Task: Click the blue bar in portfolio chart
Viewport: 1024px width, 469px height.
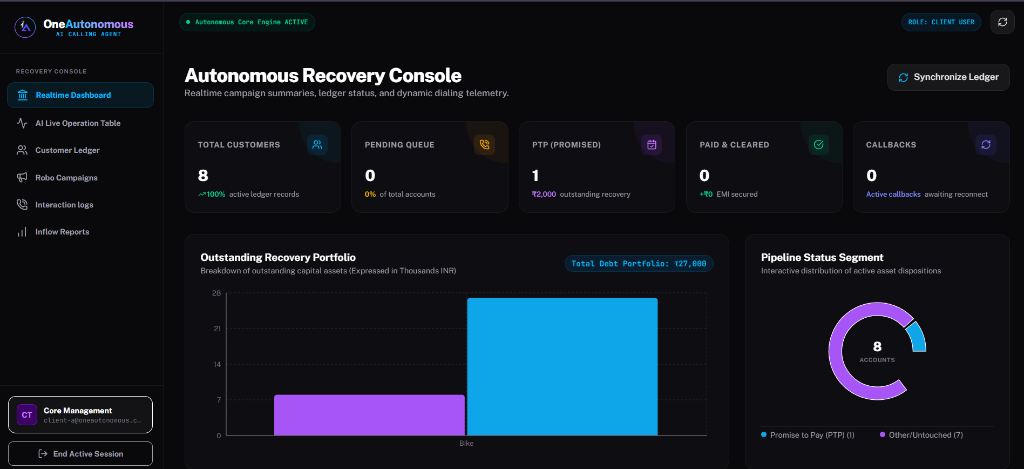Action: point(562,366)
